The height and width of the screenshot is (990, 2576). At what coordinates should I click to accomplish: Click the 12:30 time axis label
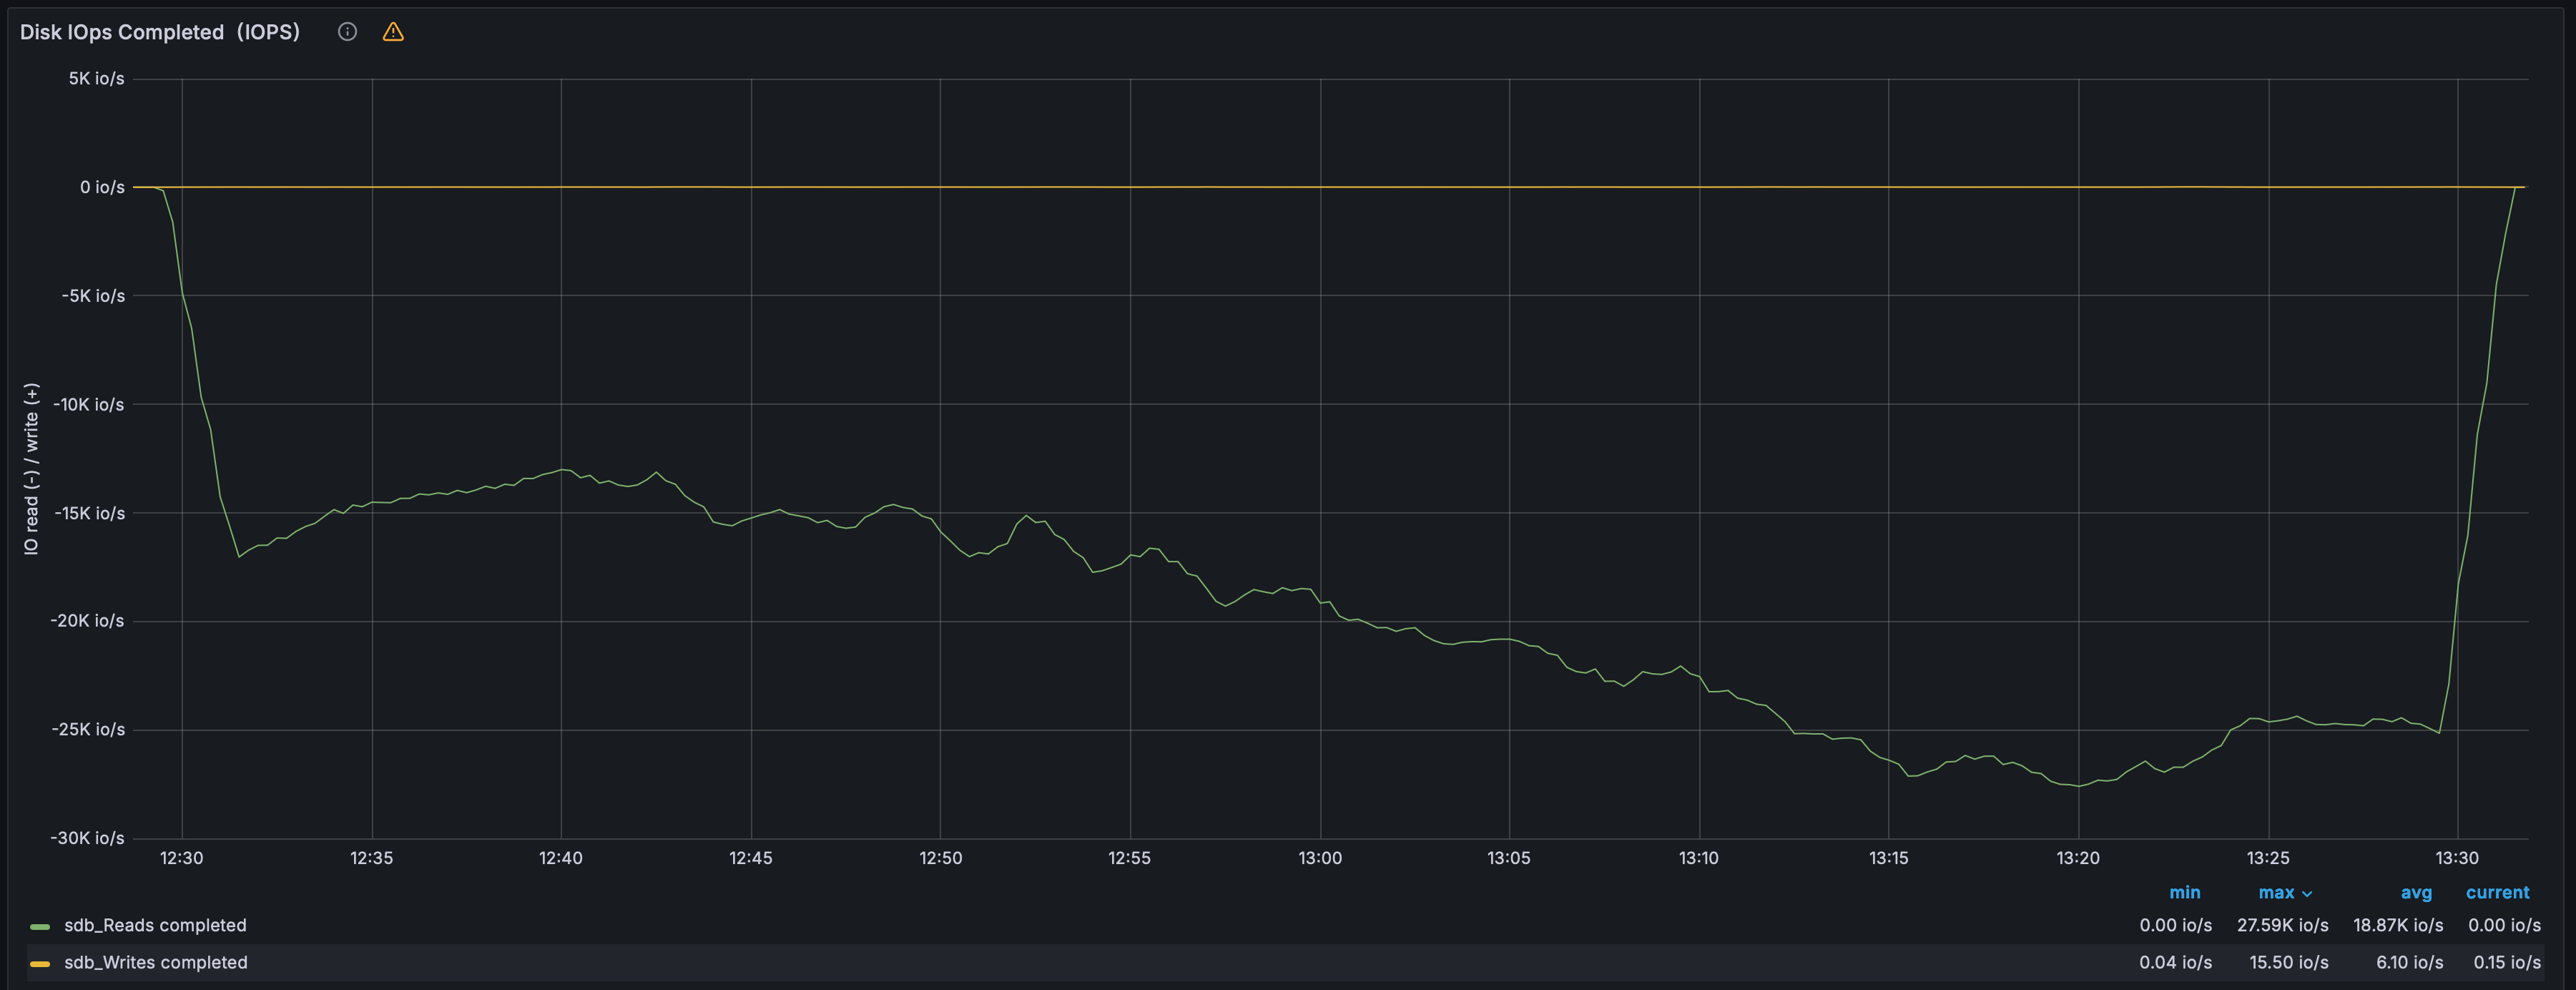coord(181,858)
